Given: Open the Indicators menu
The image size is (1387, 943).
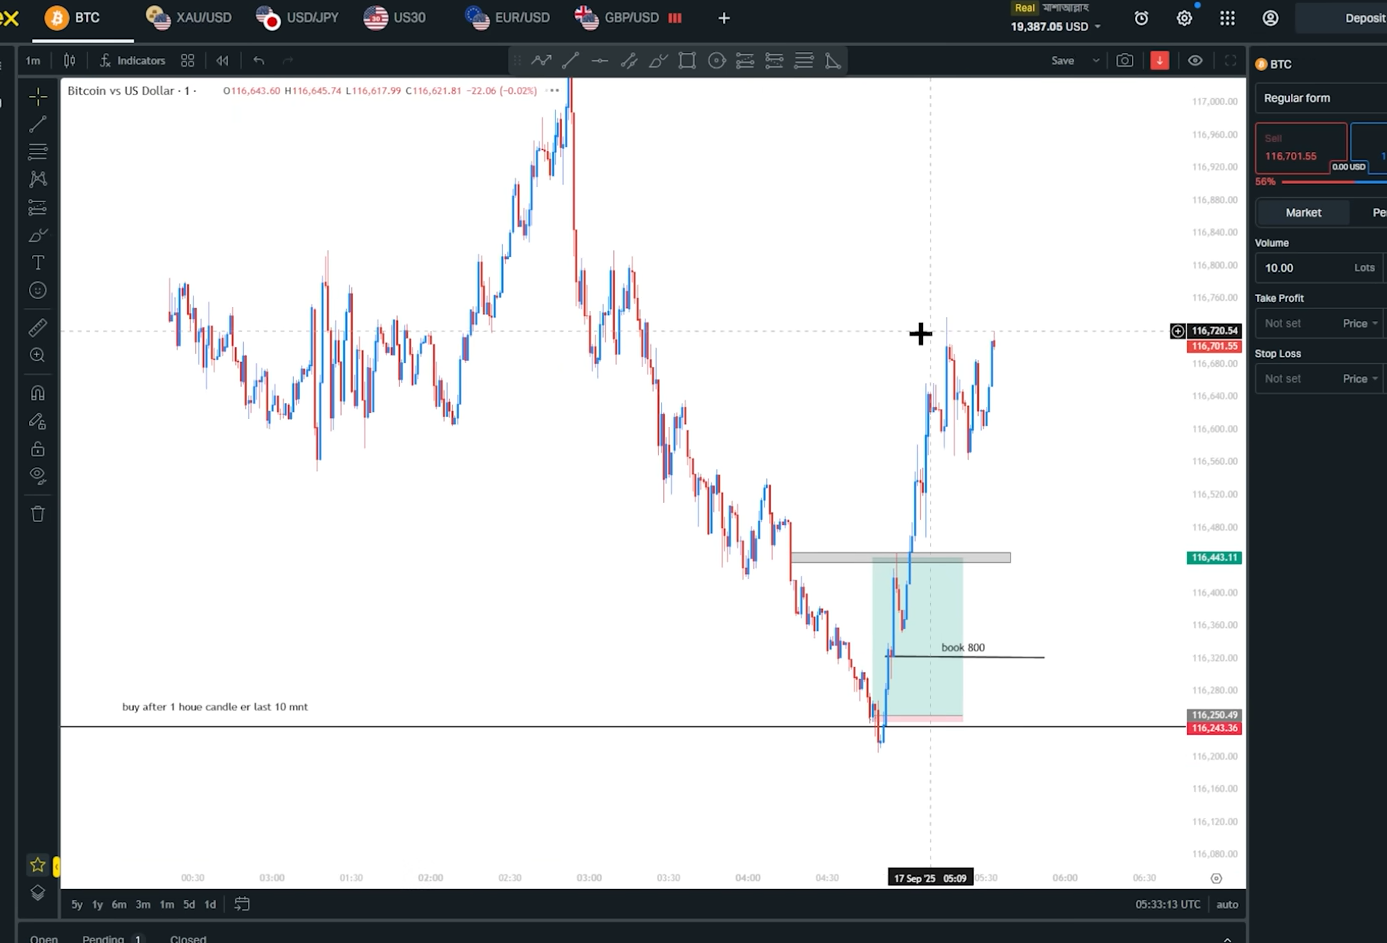Looking at the screenshot, I should [132, 61].
